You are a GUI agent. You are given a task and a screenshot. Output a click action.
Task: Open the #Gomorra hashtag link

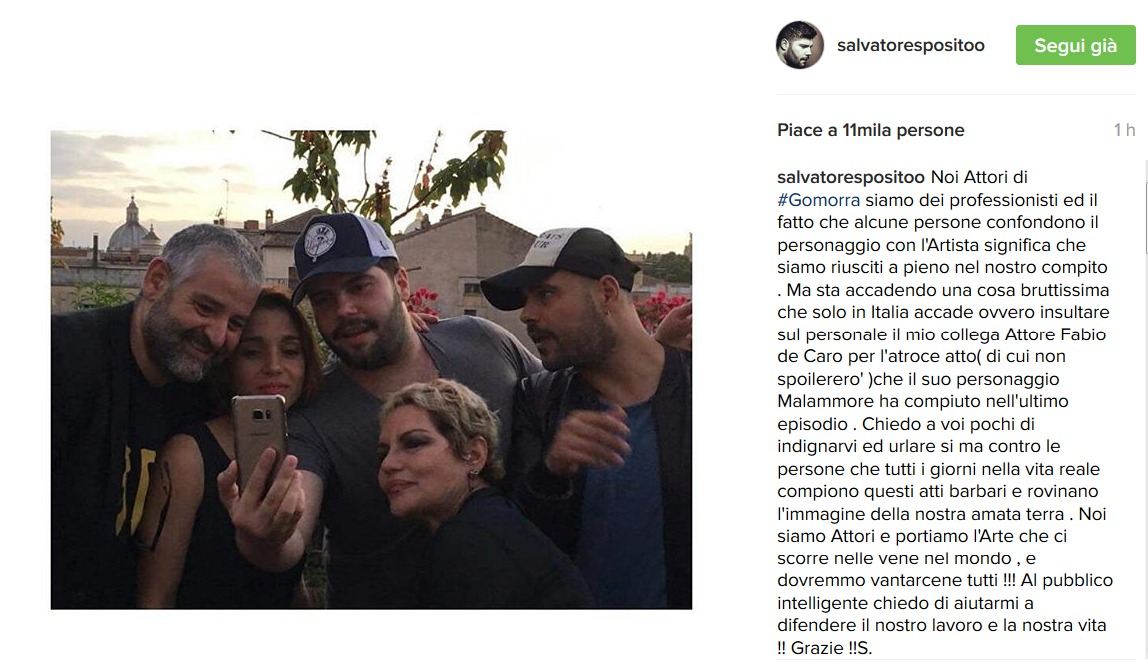[819, 200]
